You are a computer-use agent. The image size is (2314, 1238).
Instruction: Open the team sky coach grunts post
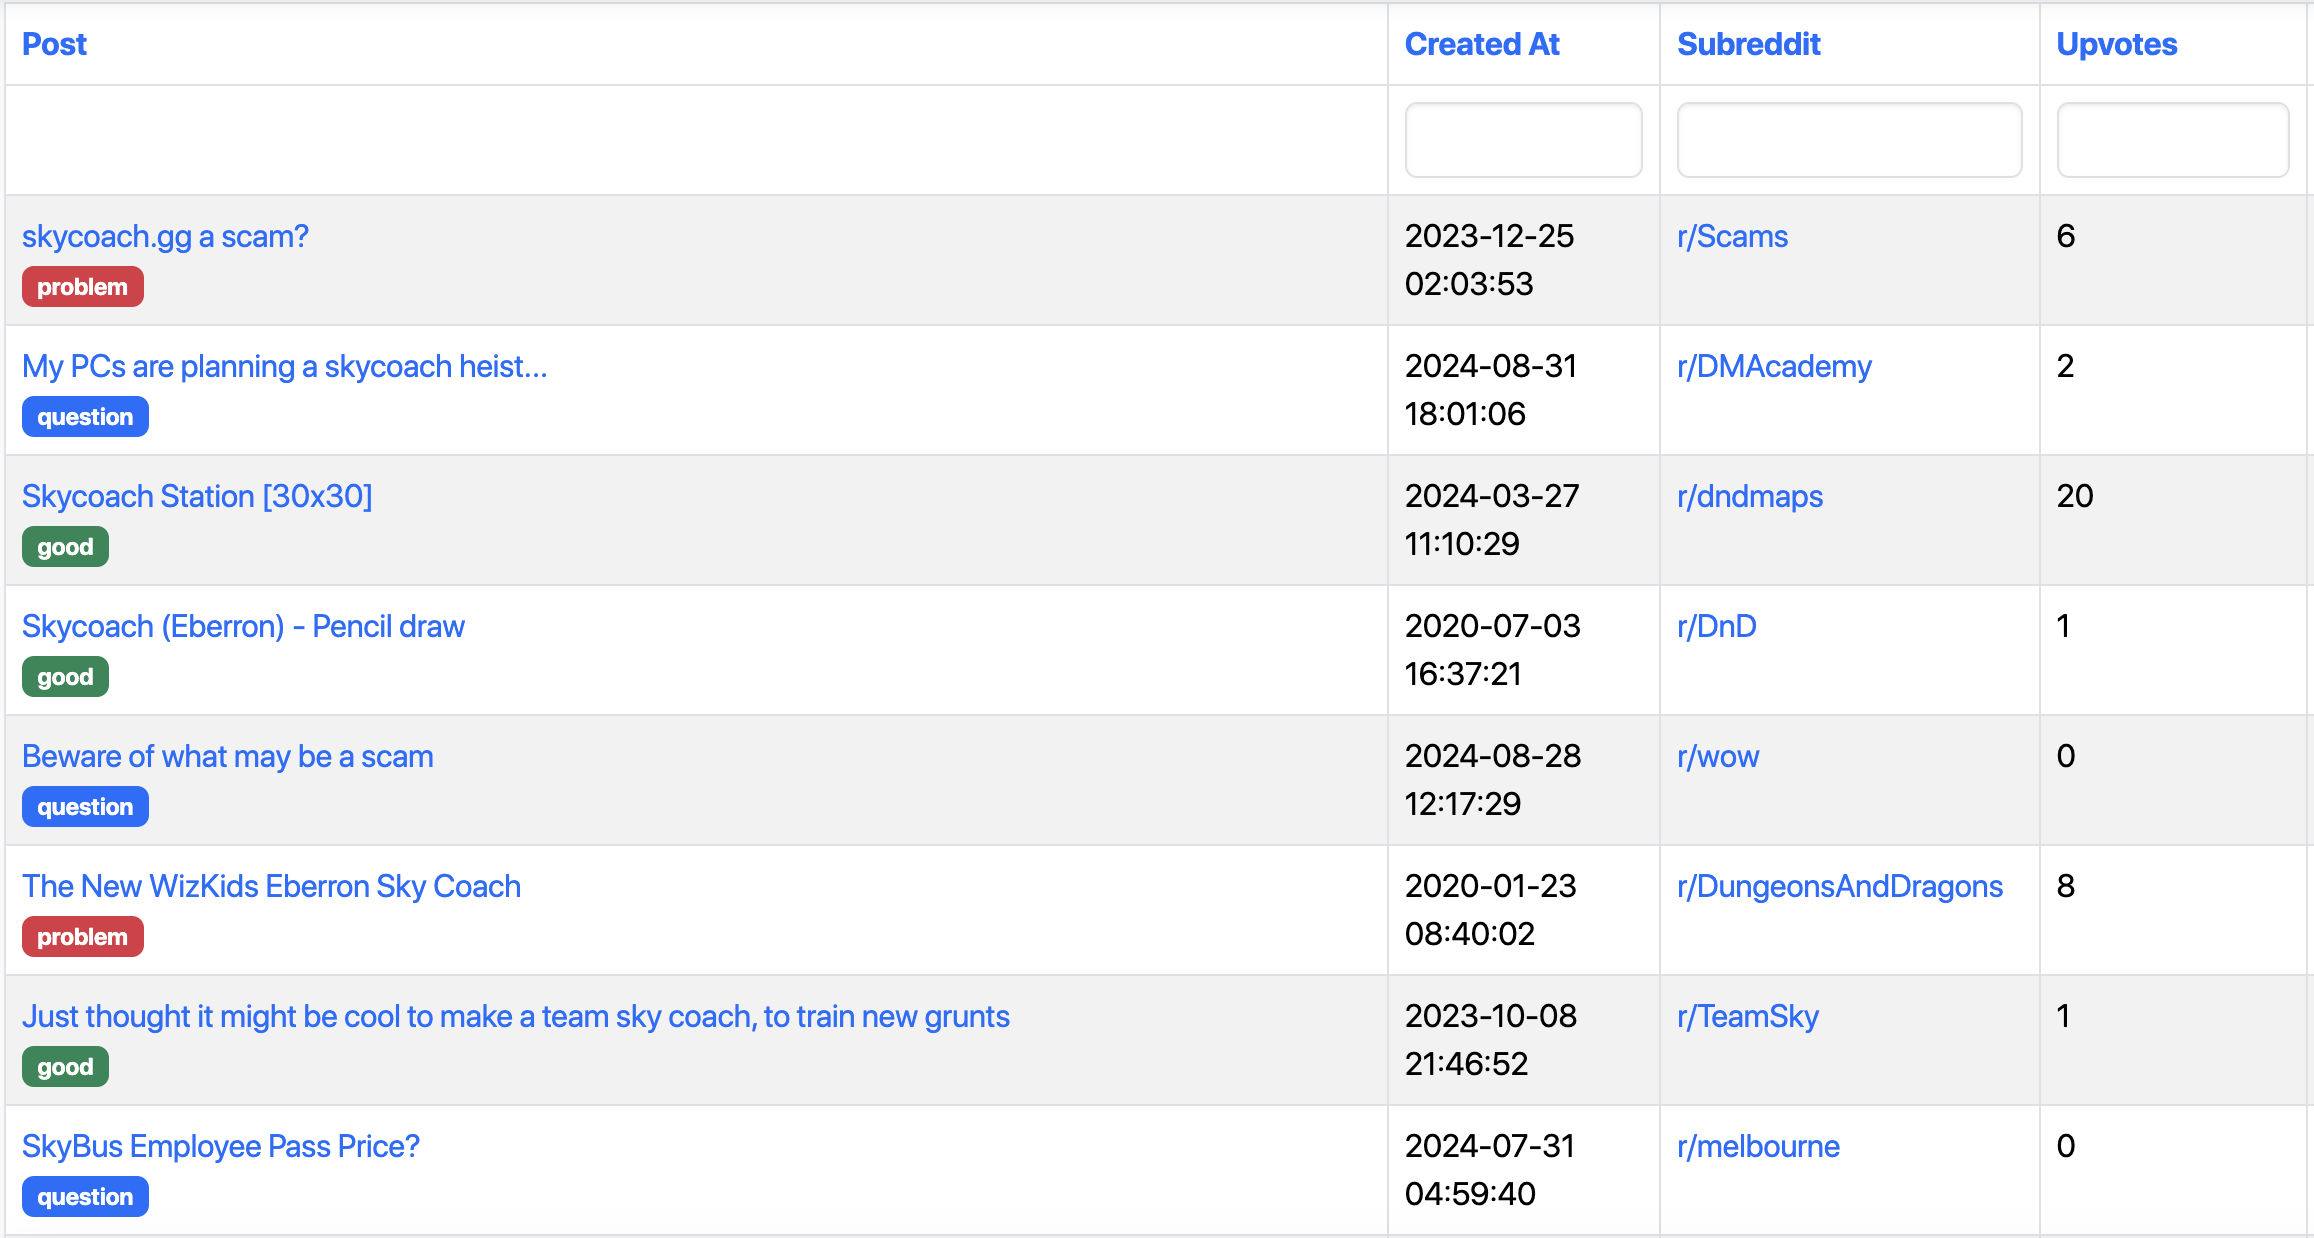[x=515, y=1016]
